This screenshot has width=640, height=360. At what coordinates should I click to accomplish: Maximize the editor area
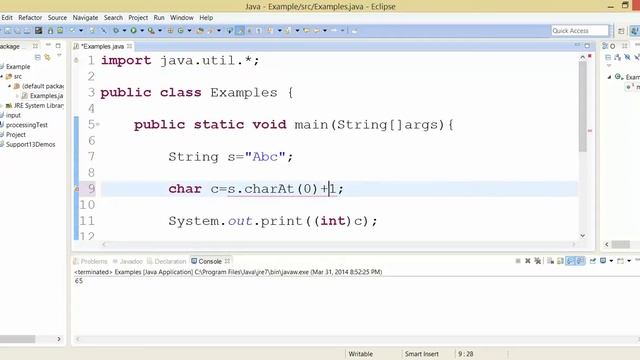coord(587,45)
